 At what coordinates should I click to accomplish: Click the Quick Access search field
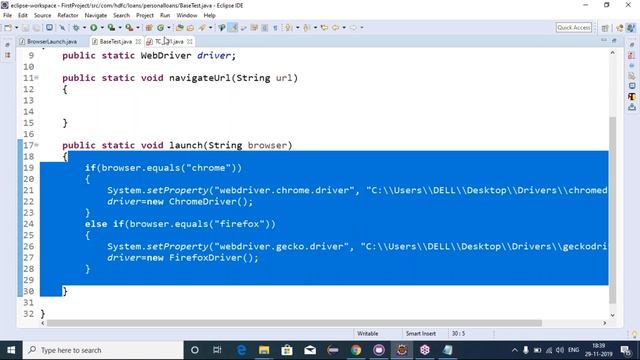pyautogui.click(x=573, y=28)
